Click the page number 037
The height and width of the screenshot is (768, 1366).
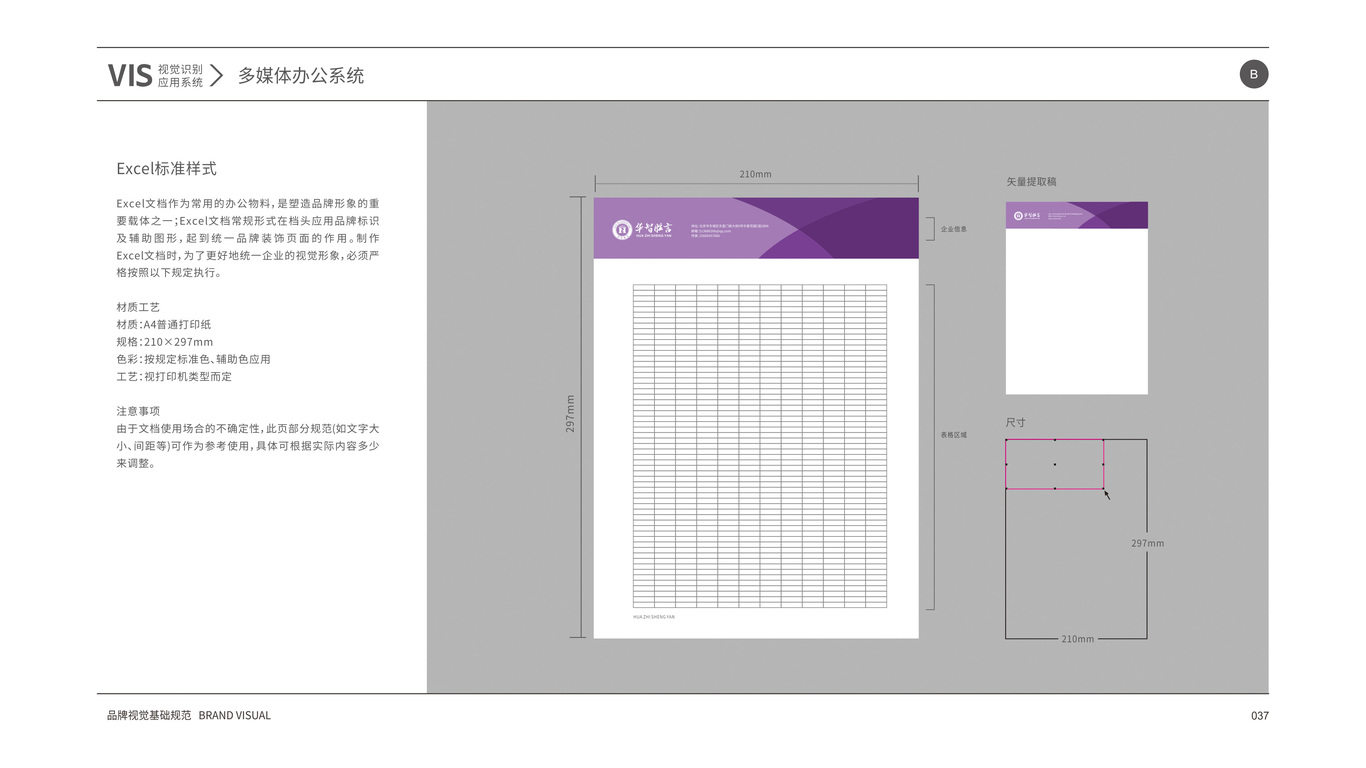click(x=1260, y=715)
